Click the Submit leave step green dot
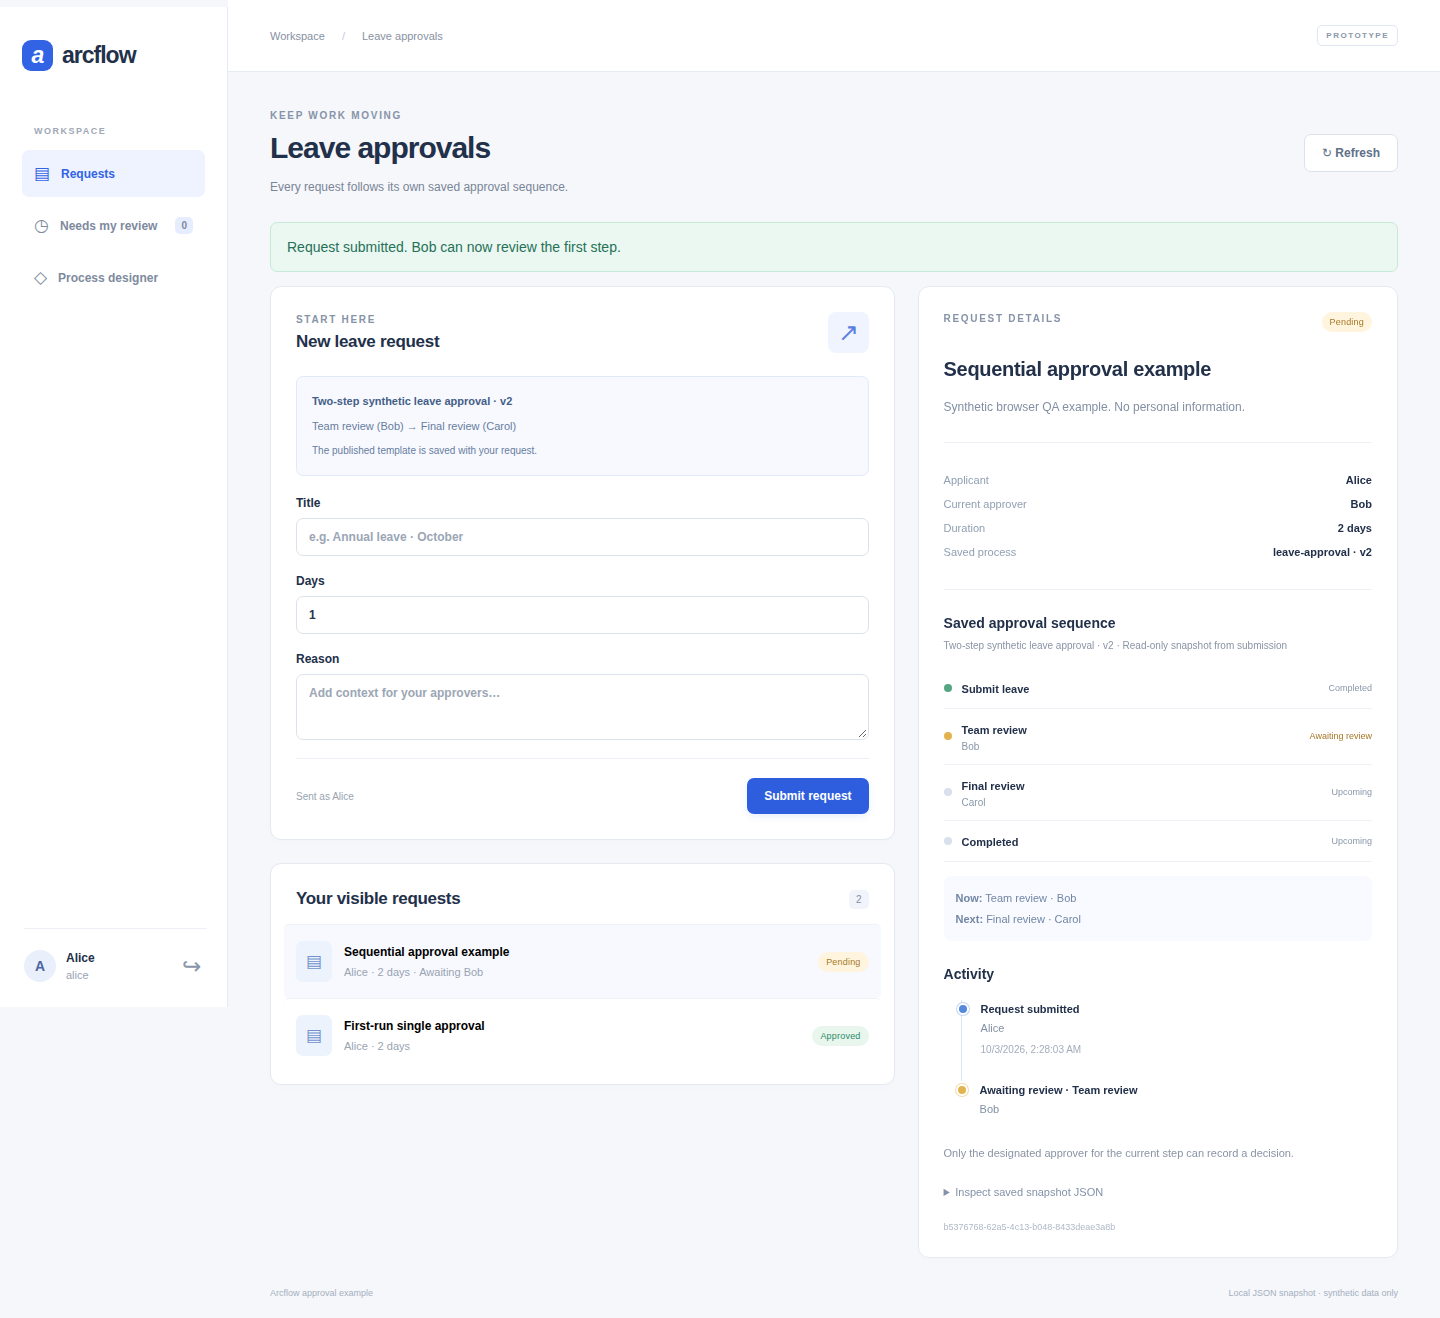 948,688
